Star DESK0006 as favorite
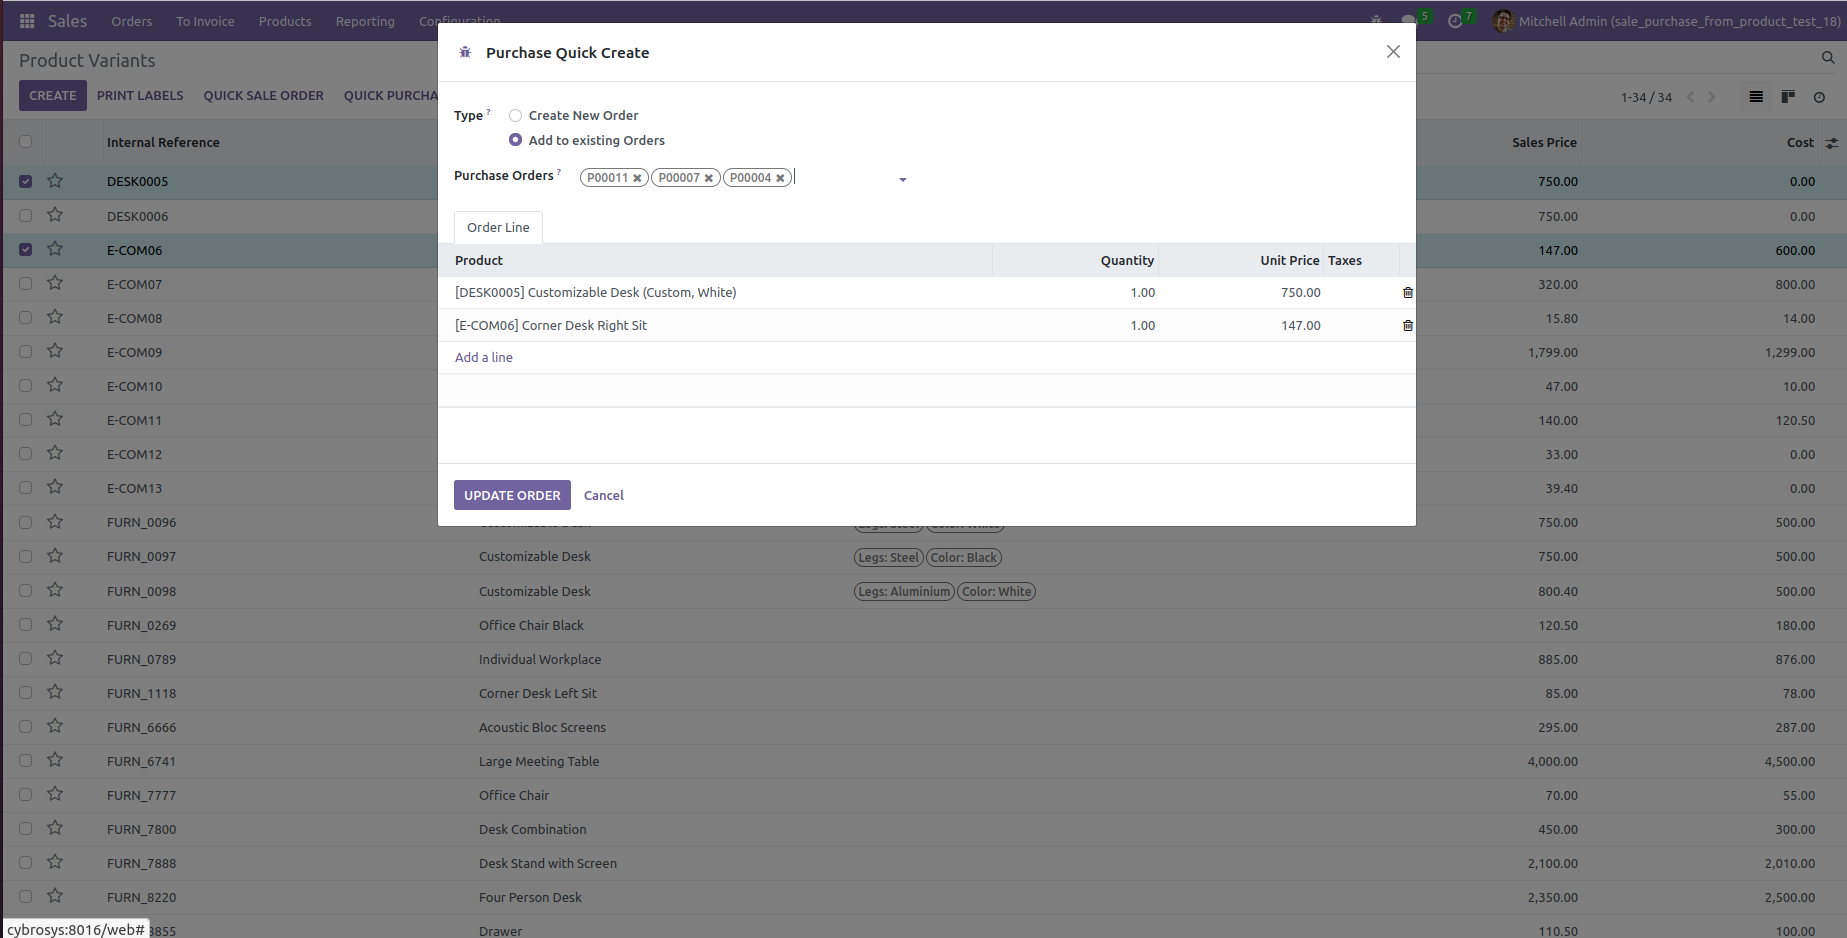 (55, 215)
